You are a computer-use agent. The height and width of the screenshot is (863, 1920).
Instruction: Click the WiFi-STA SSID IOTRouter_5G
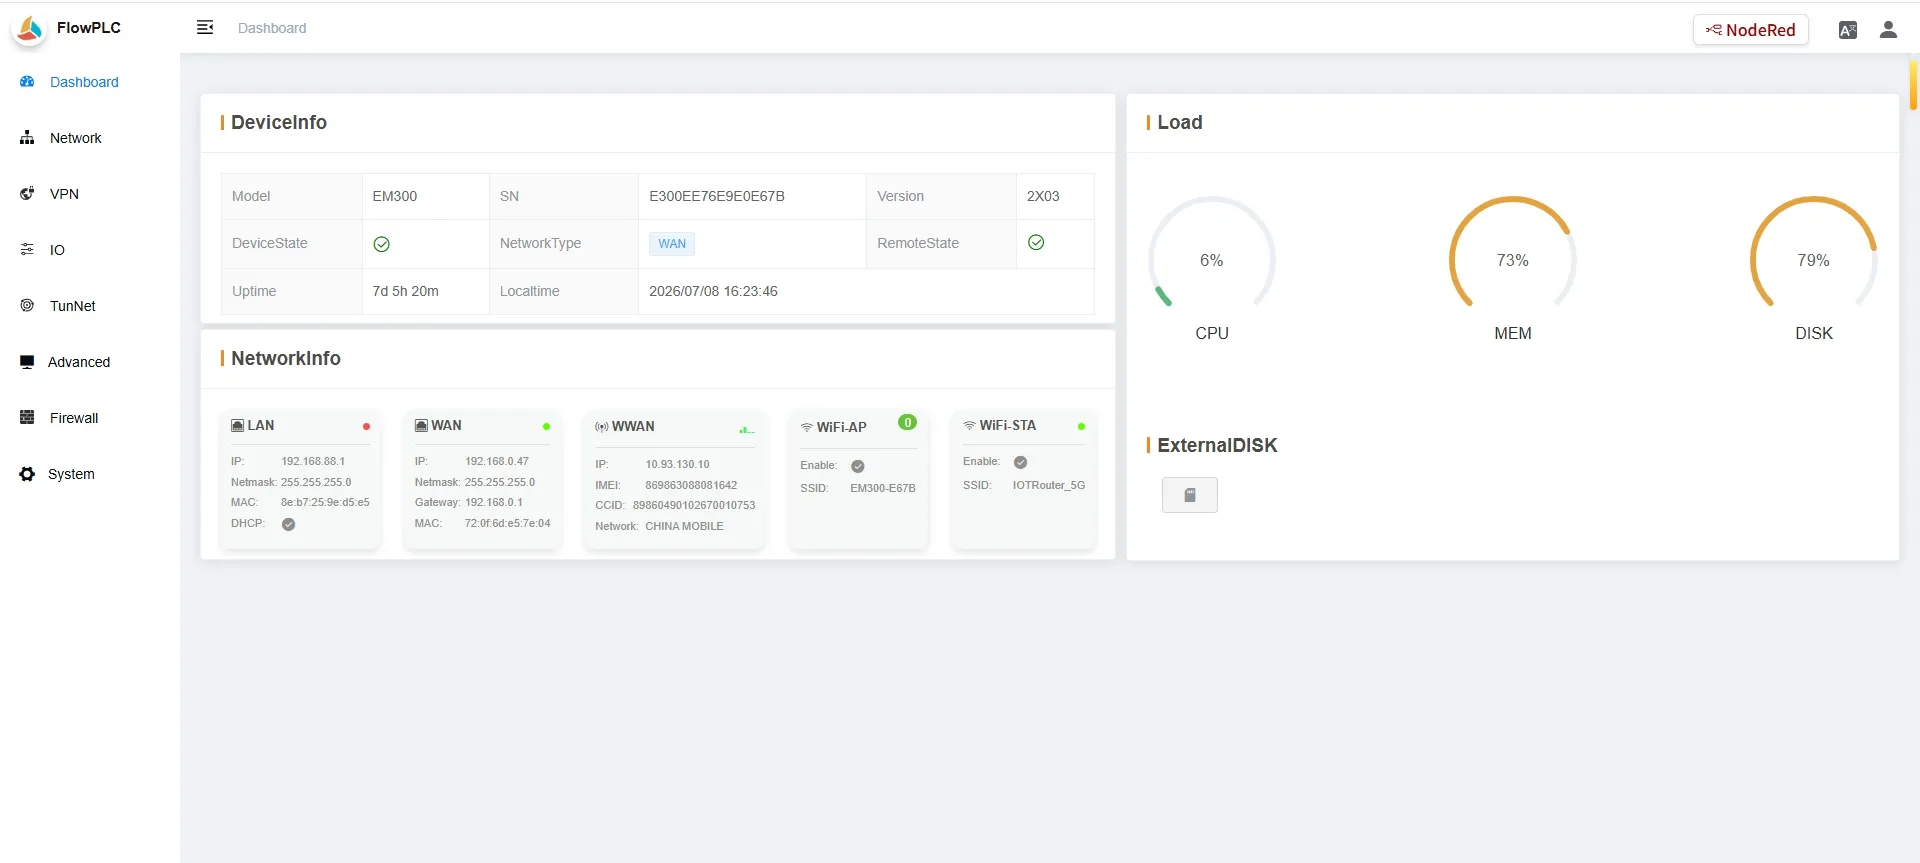1049,486
